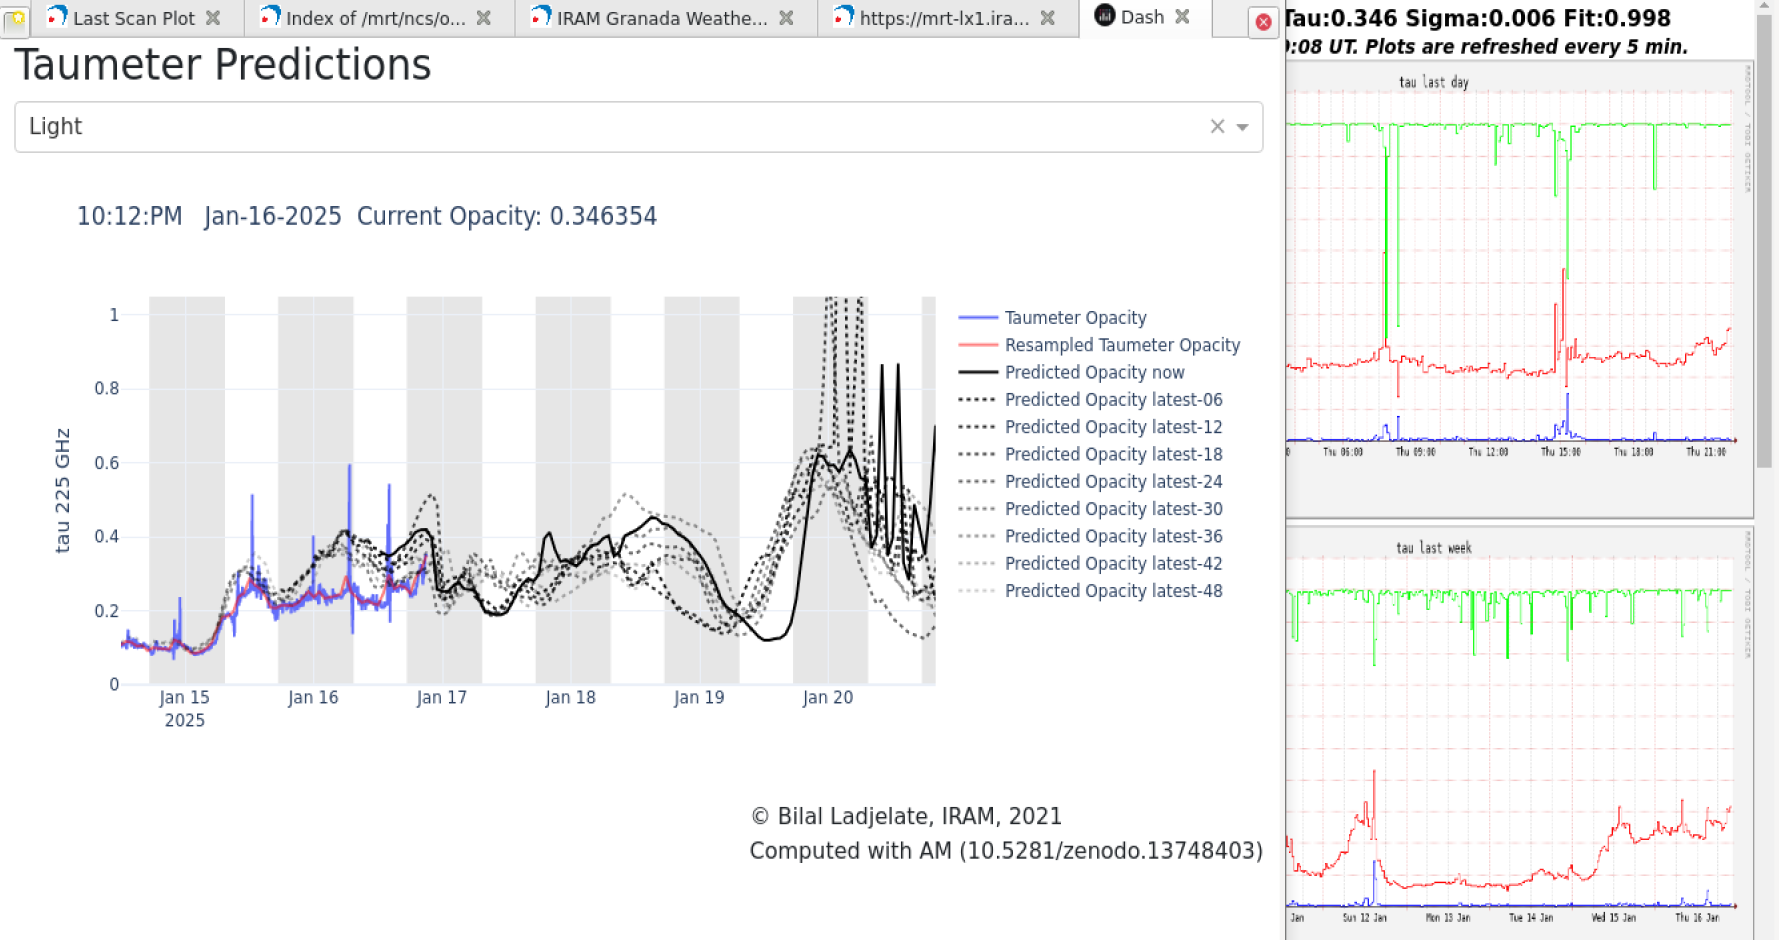Toggle Predicted Opacity latest-24 legend entry
Image resolution: width=1779 pixels, height=940 pixels.
coord(1113,482)
